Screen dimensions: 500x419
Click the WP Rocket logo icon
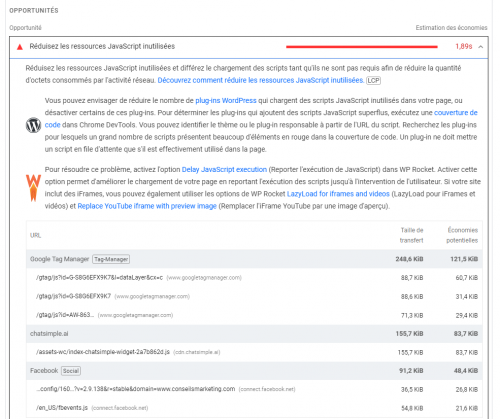pos(33,188)
